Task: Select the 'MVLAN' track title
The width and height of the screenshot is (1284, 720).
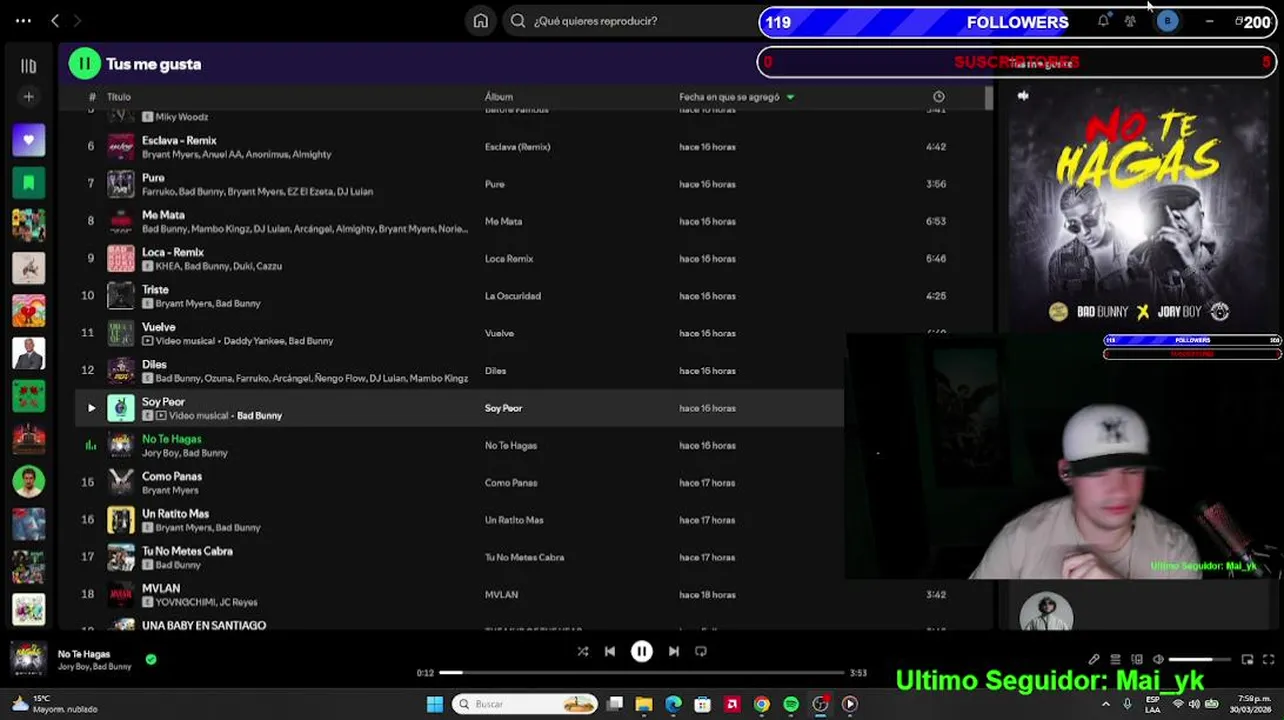Action: pyautogui.click(x=161, y=589)
